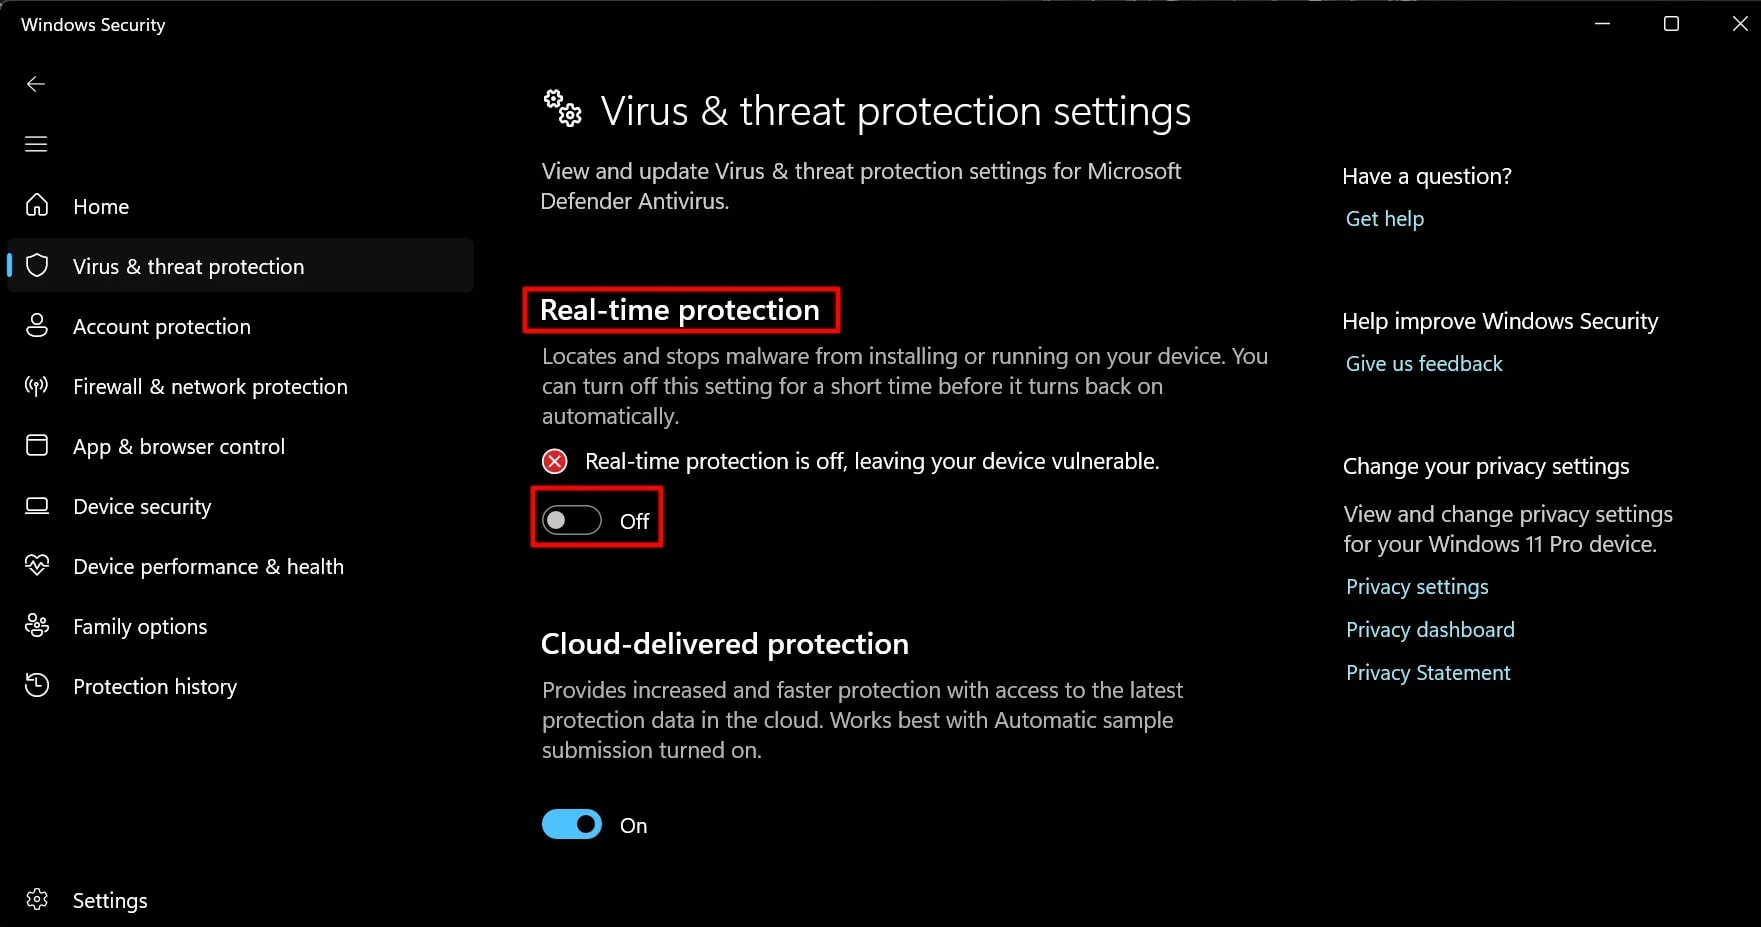This screenshot has height=927, width=1761.
Task: Click the Device security laptop icon
Action: (37, 506)
